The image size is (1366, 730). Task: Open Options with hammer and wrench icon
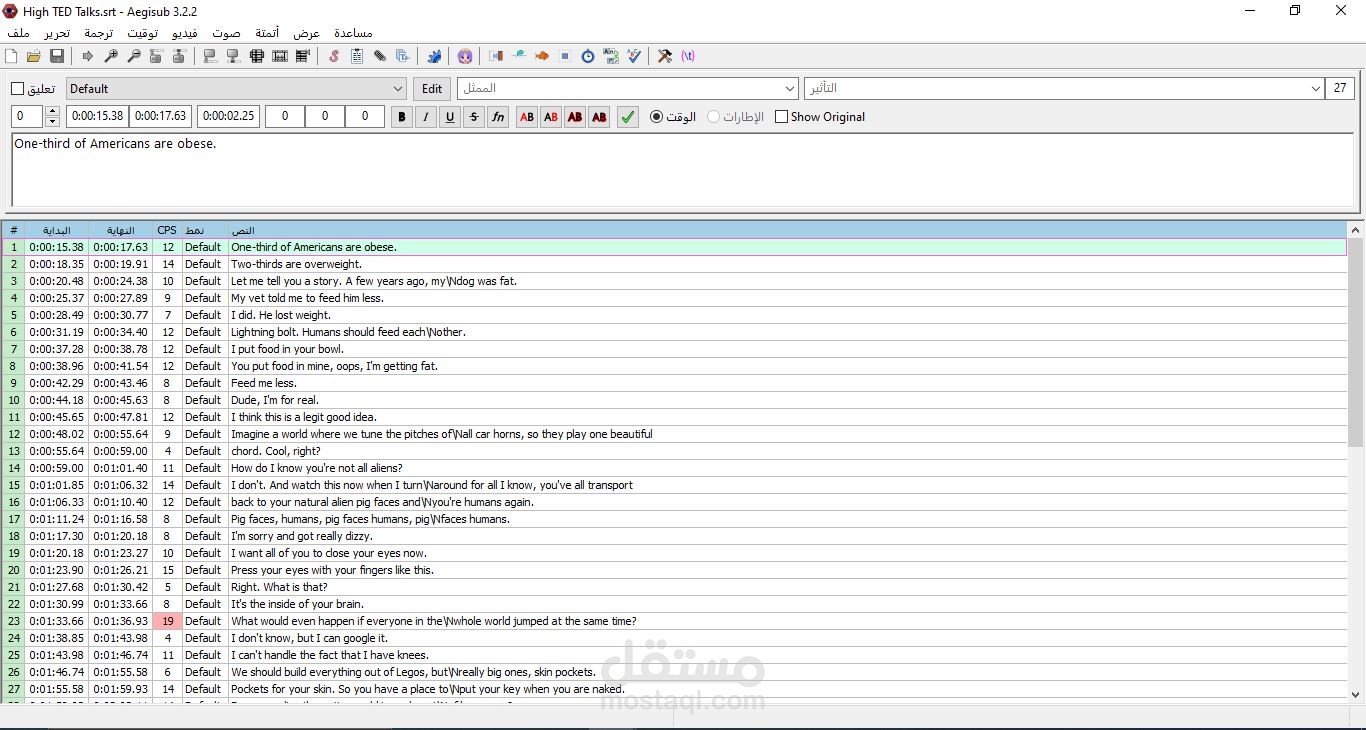click(665, 56)
